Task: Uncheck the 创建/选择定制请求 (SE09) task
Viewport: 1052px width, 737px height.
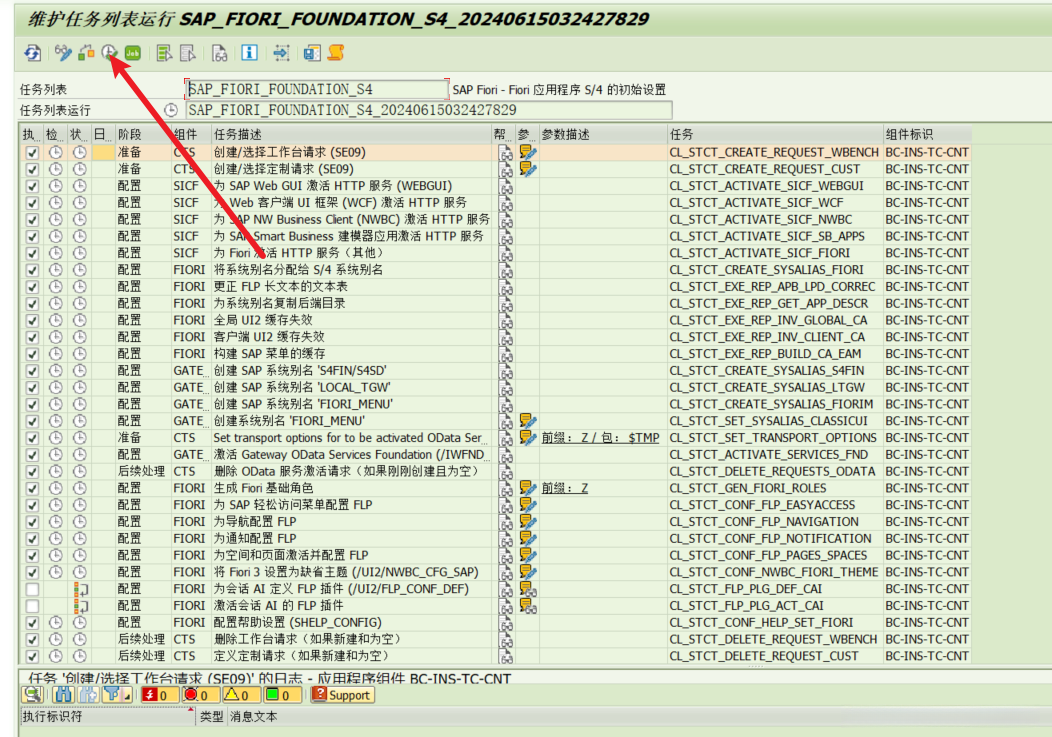Action: click(32, 169)
